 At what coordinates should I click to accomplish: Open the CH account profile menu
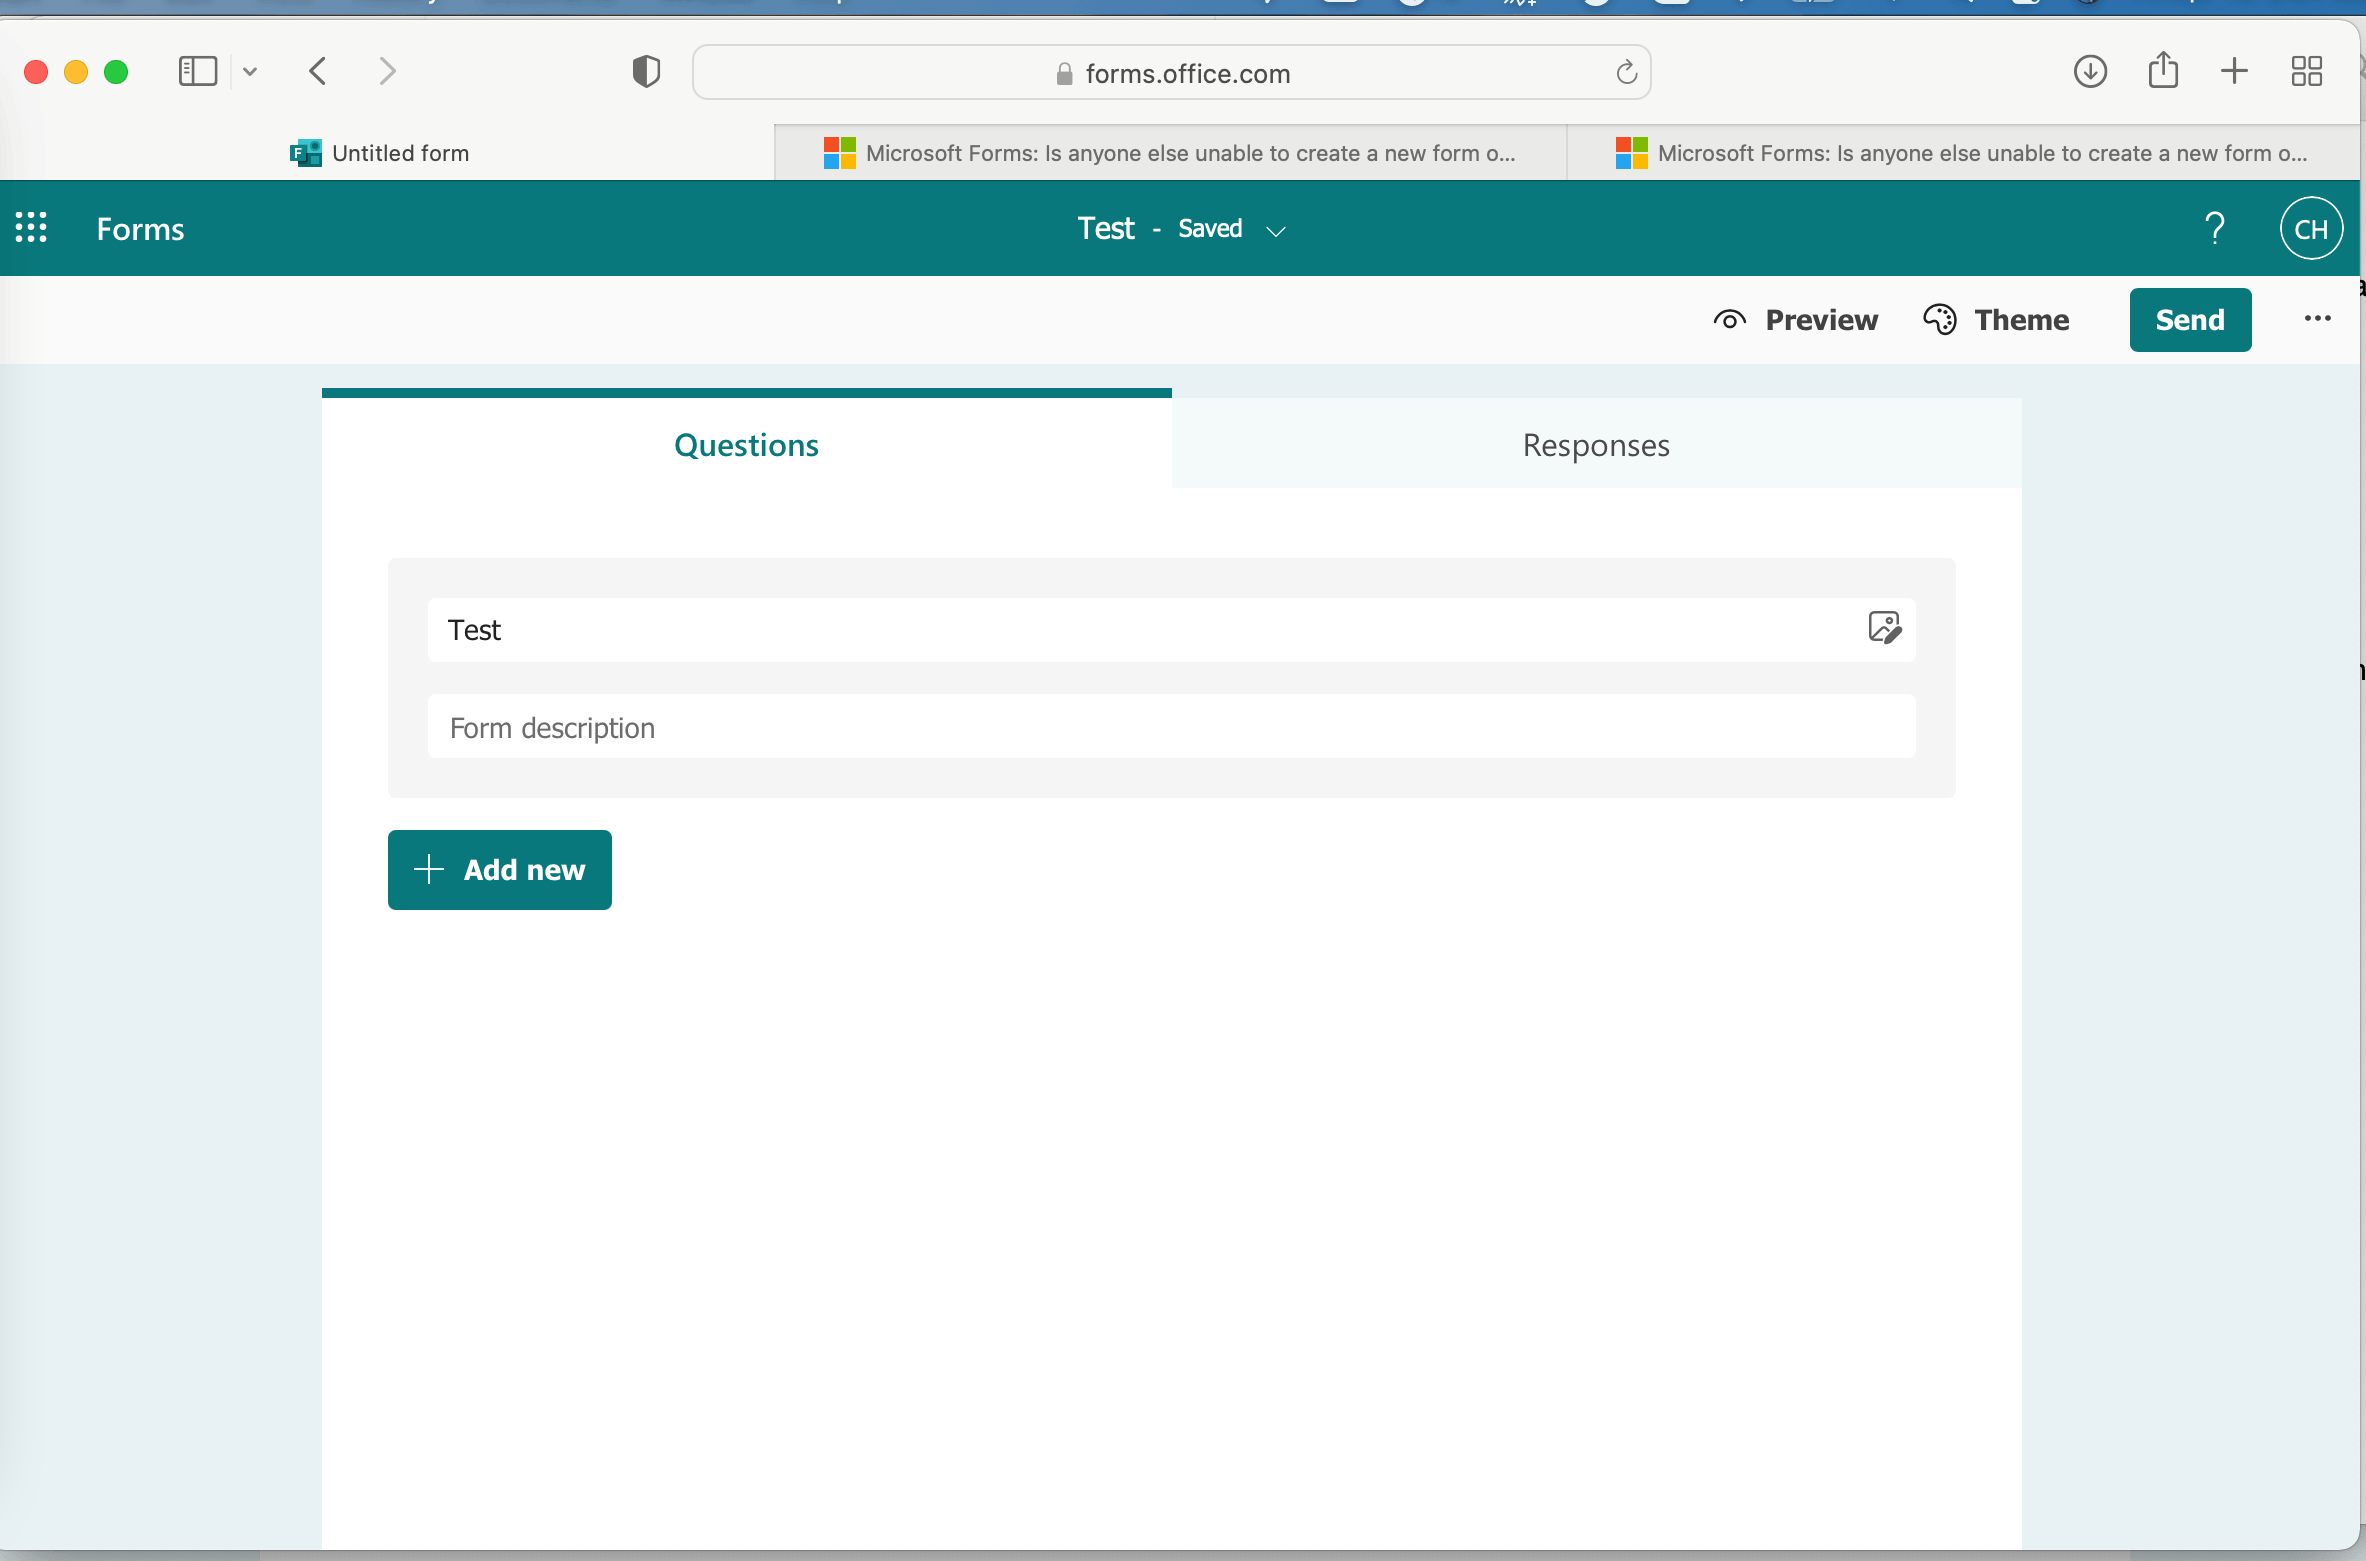(x=2311, y=229)
